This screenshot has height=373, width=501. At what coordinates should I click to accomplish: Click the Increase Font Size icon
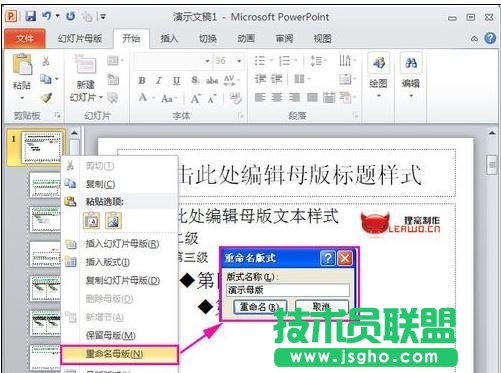[195, 98]
